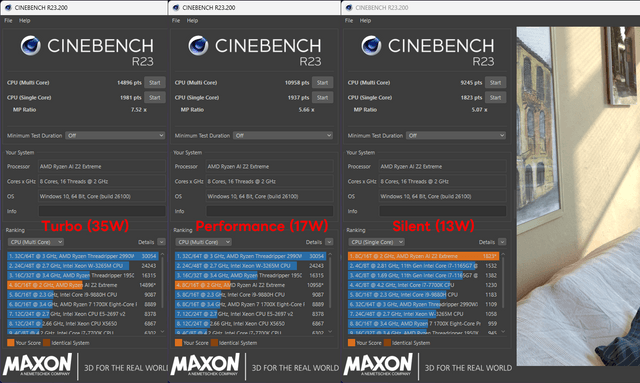The height and width of the screenshot is (383, 640).
Task: Click the 7.52 x MP Ratio value
Action: click(x=139, y=110)
